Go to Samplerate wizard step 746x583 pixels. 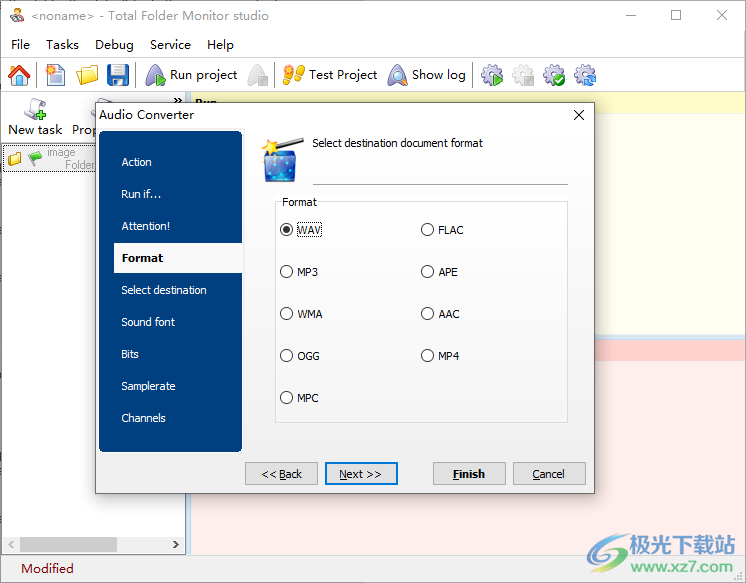click(x=148, y=386)
